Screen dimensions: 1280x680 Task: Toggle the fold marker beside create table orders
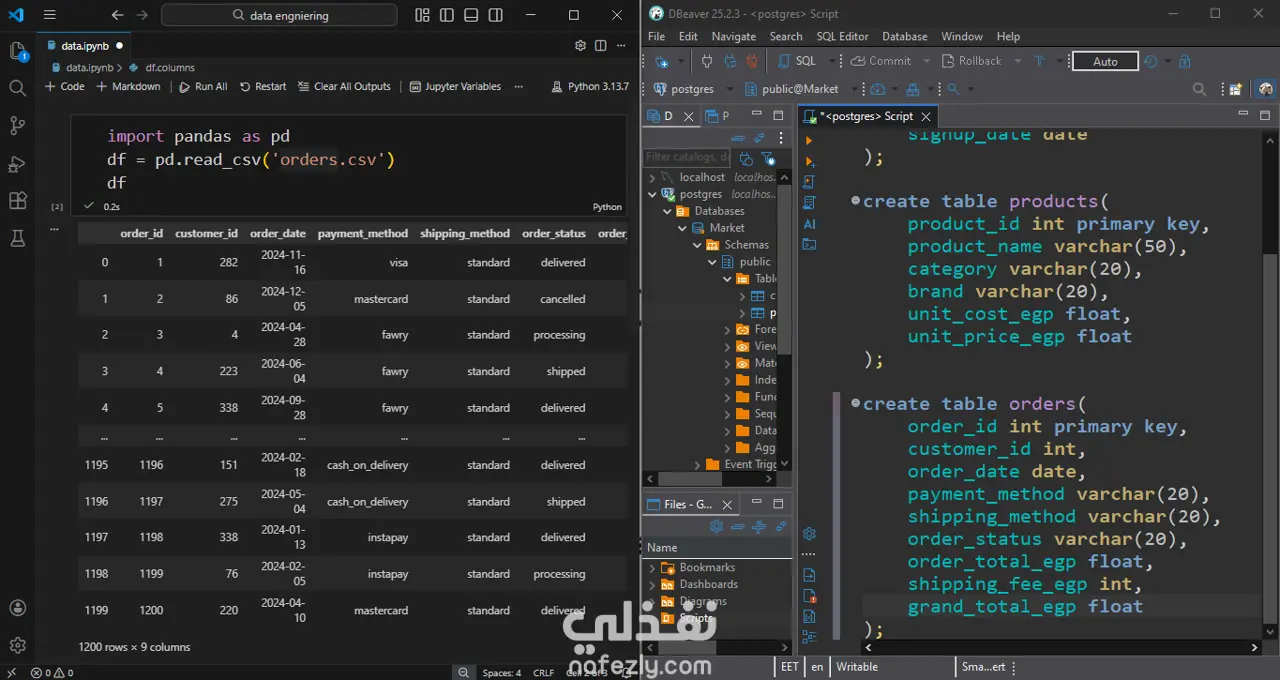point(856,403)
